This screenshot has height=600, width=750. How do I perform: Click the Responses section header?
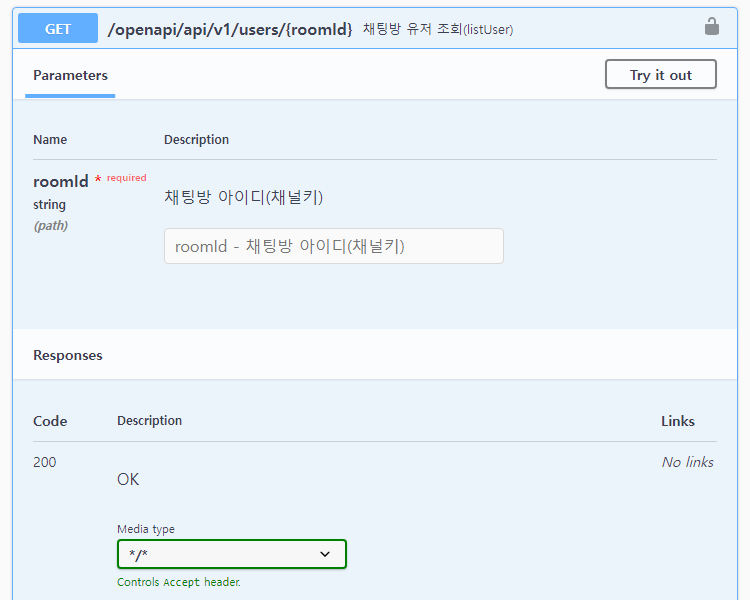click(68, 355)
